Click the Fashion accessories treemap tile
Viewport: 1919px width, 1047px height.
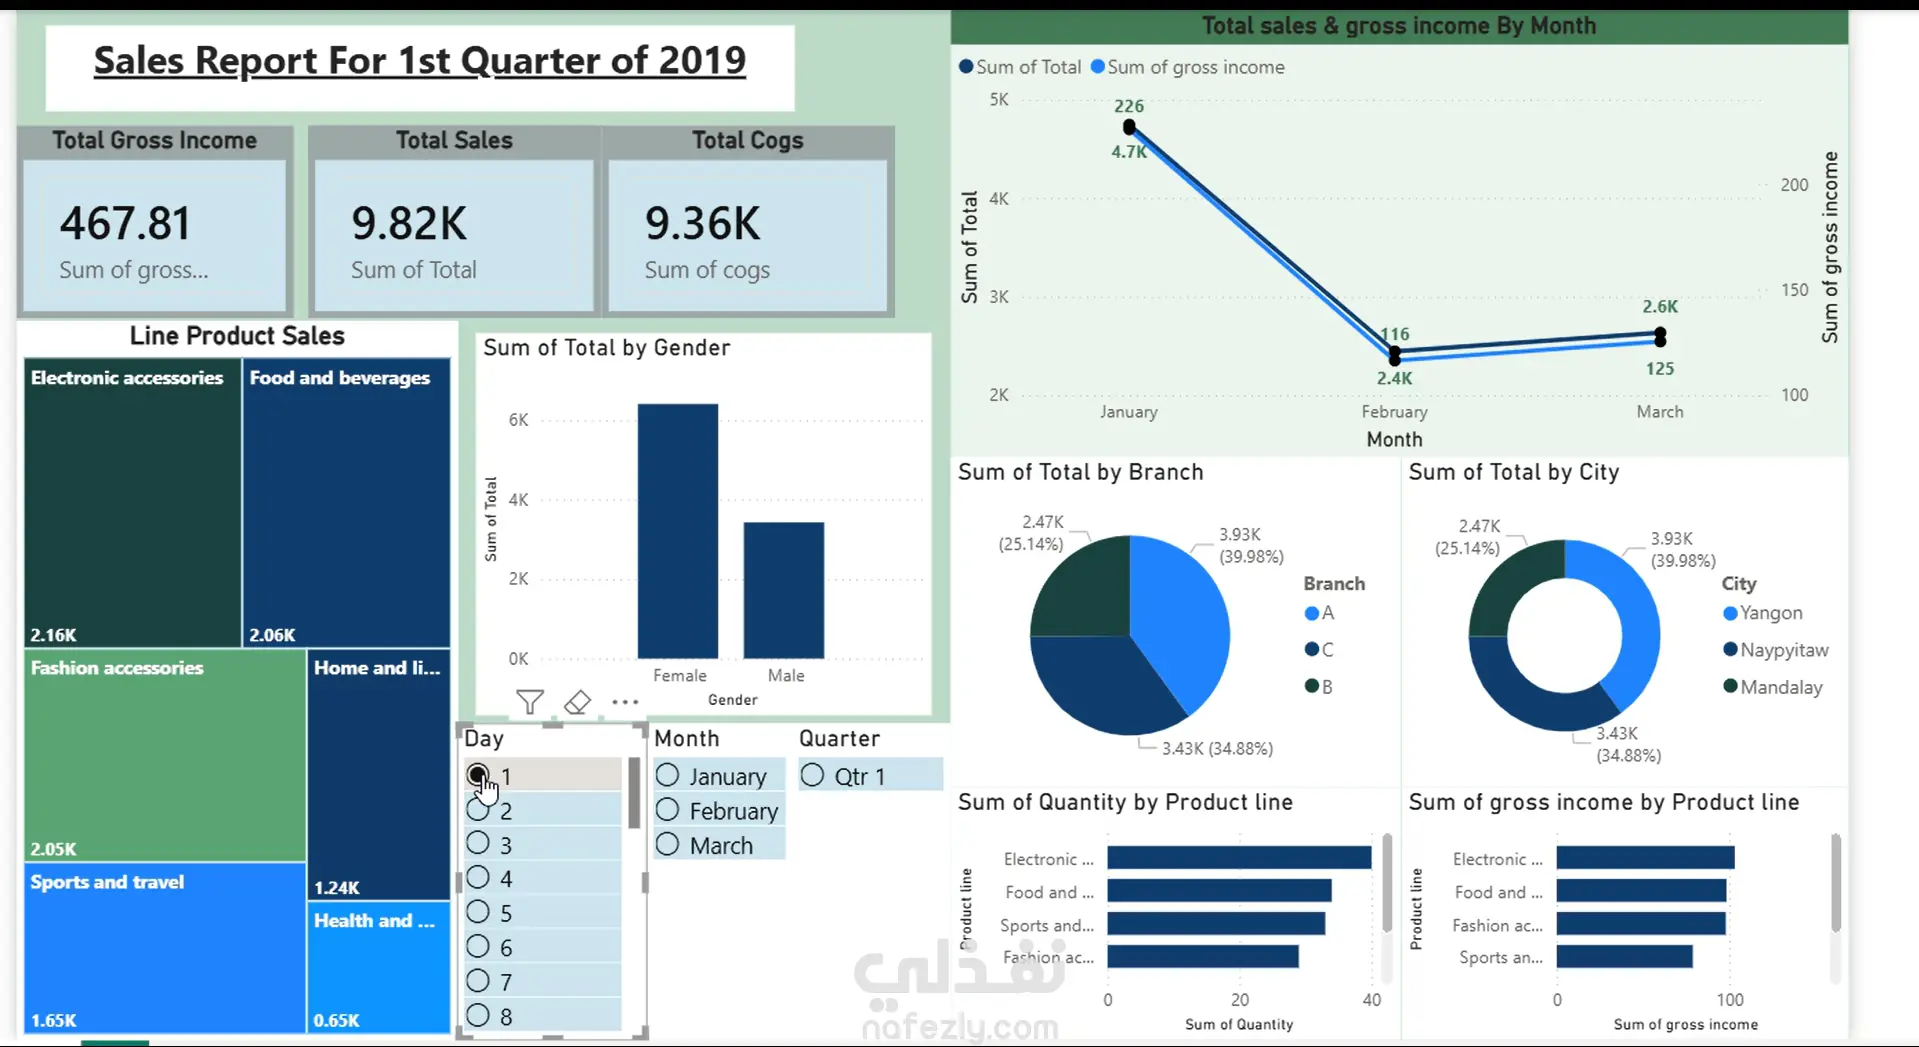(165, 756)
